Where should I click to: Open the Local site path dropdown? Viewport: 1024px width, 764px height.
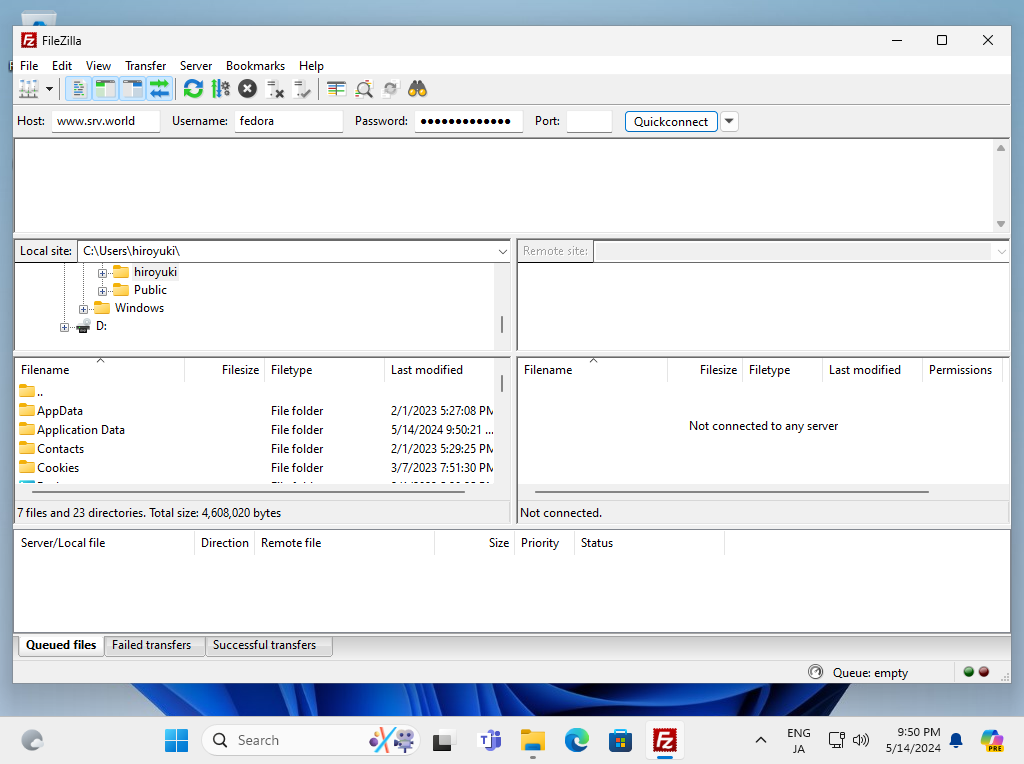[502, 251]
